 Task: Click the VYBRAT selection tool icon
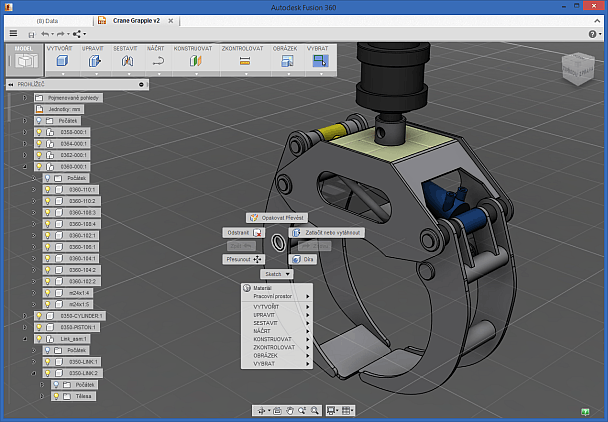click(x=321, y=61)
